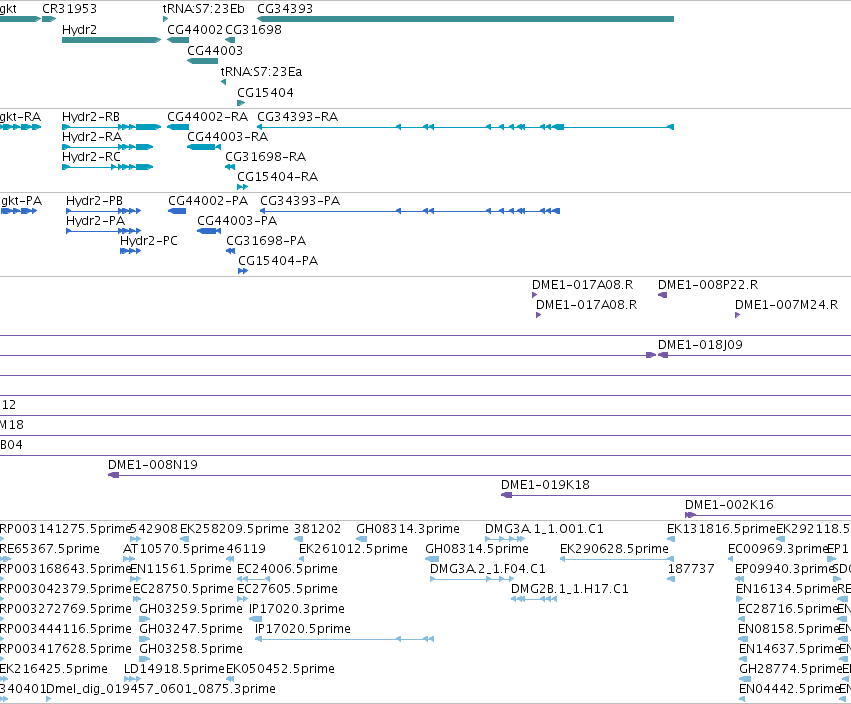
Task: Select the EC24006.5prime EST label
Action: (287, 569)
